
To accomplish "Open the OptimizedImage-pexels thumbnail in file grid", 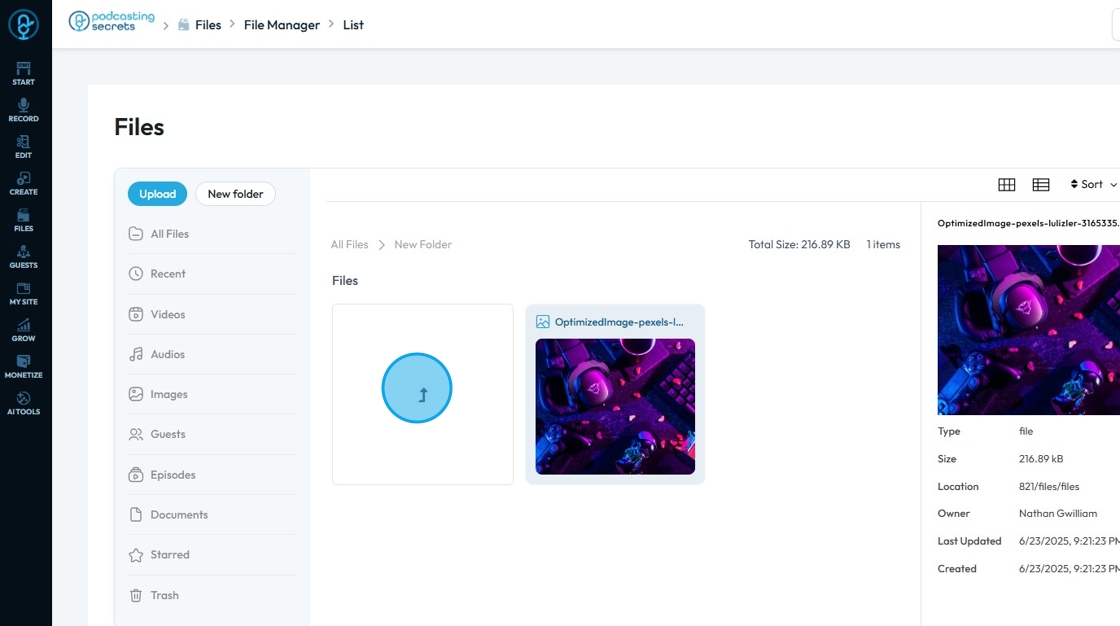I will tap(615, 407).
